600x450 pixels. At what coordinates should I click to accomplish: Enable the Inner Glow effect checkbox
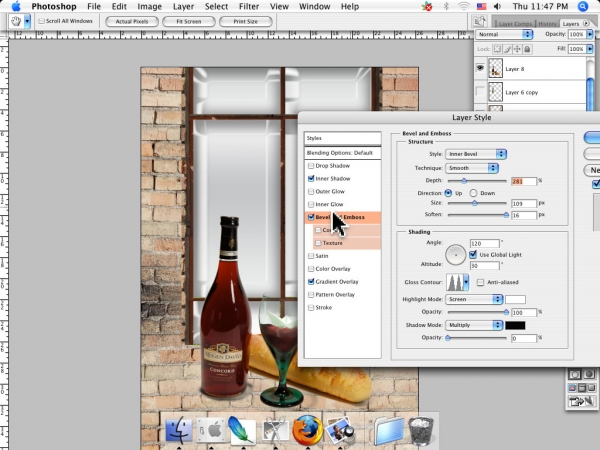click(x=311, y=204)
